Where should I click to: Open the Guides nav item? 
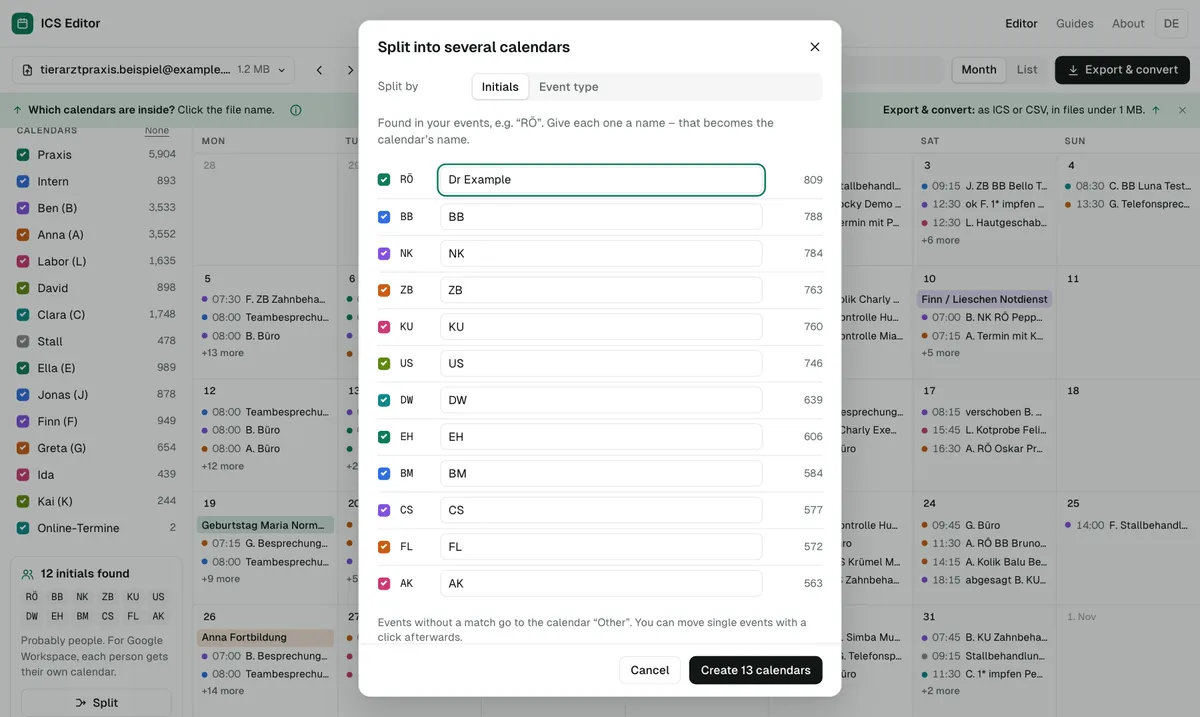click(1075, 23)
